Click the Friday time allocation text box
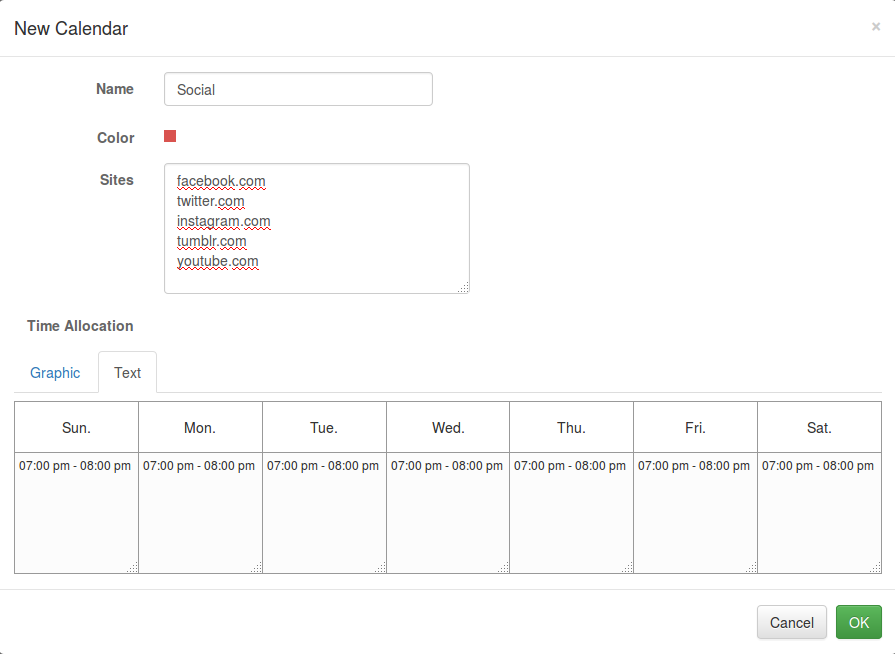This screenshot has width=895, height=654. (x=695, y=512)
